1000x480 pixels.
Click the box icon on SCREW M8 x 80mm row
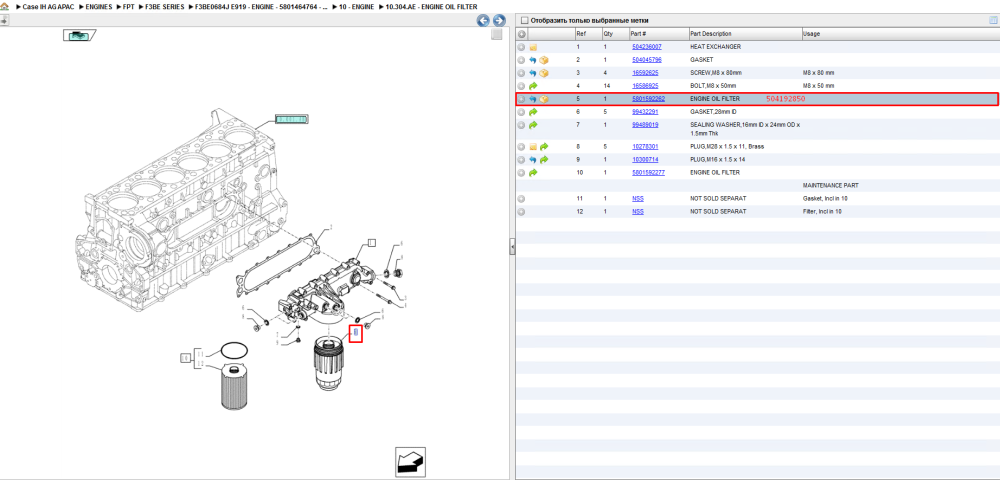[544, 73]
